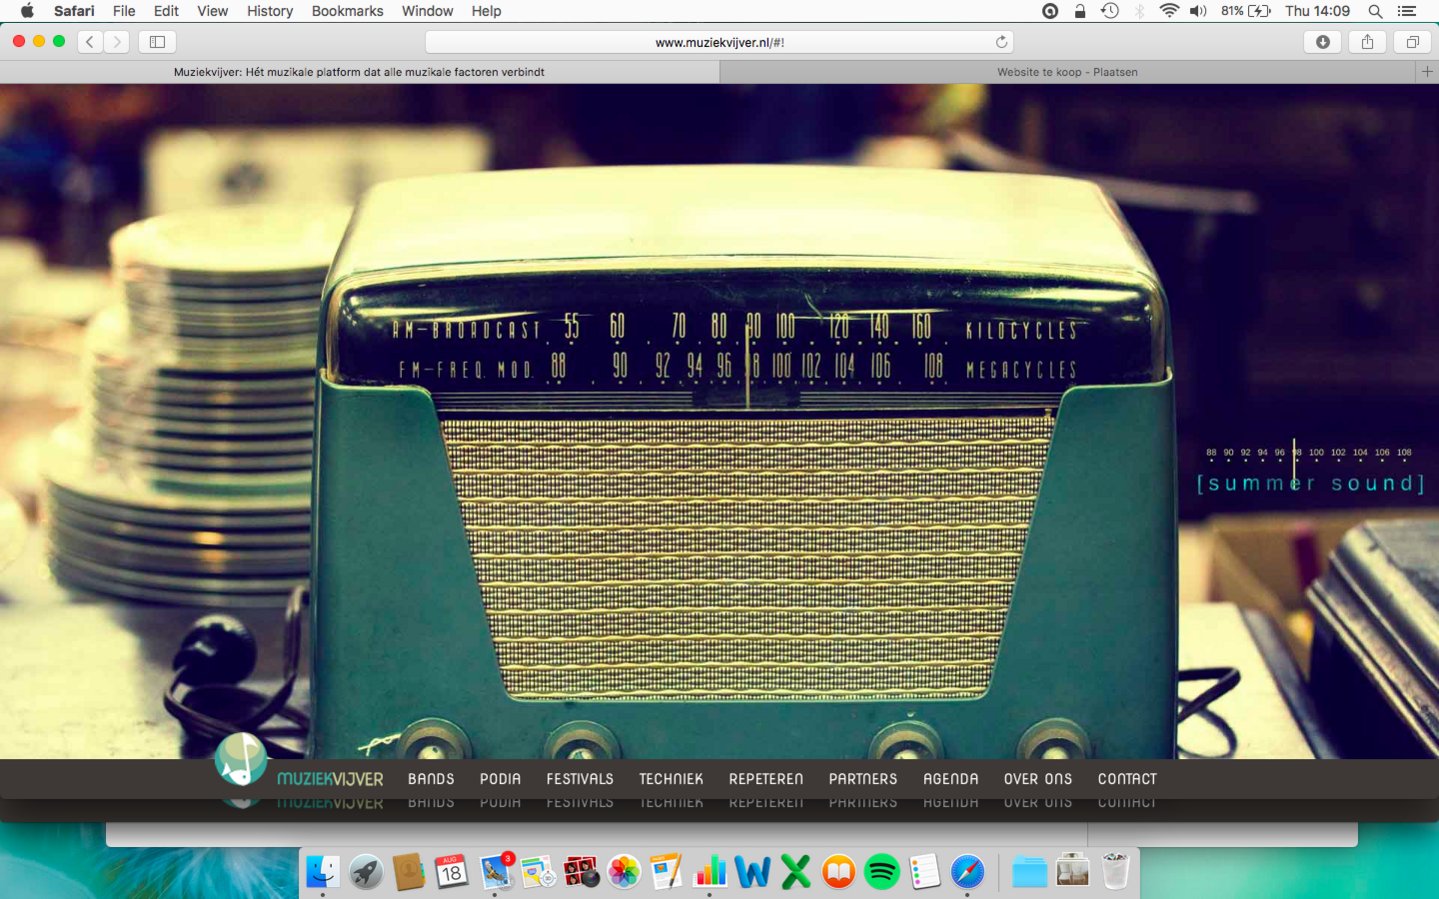Viewport: 1439px width, 899px height.
Task: Open Safari's downloads list
Action: click(x=1323, y=42)
